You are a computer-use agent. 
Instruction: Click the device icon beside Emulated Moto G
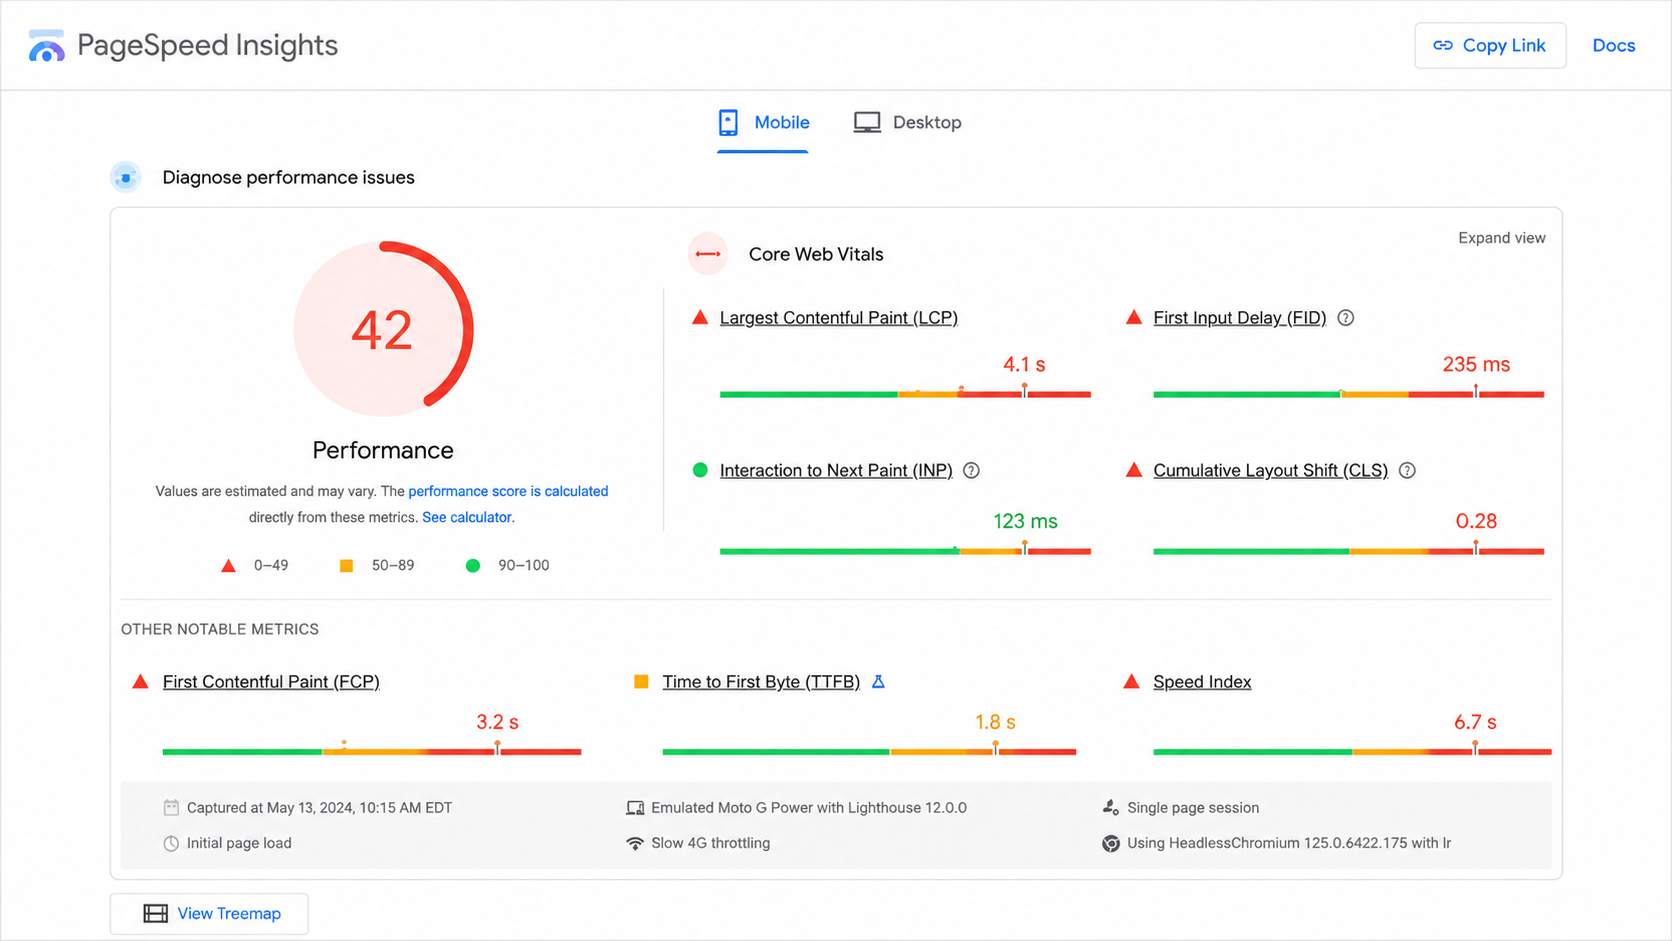point(635,808)
